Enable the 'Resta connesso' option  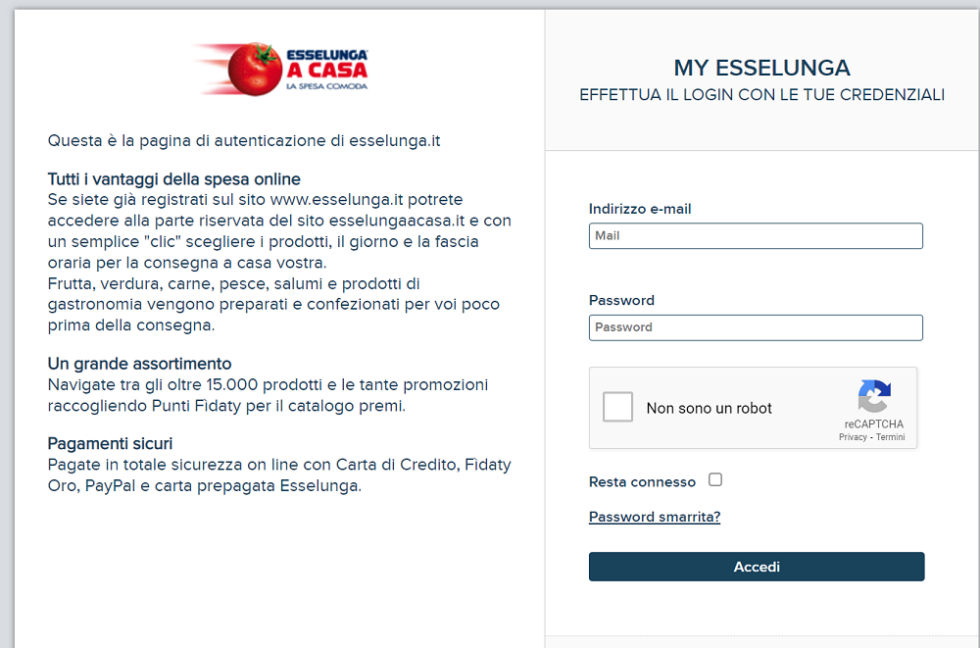(x=715, y=480)
